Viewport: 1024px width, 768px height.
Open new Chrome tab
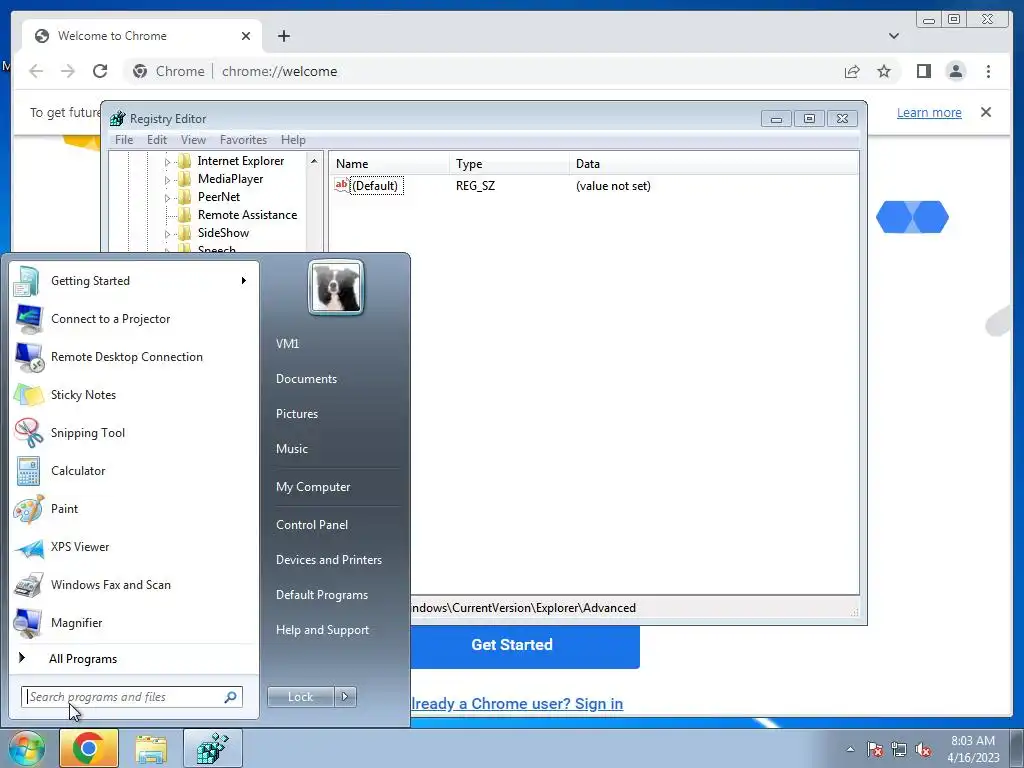283,36
